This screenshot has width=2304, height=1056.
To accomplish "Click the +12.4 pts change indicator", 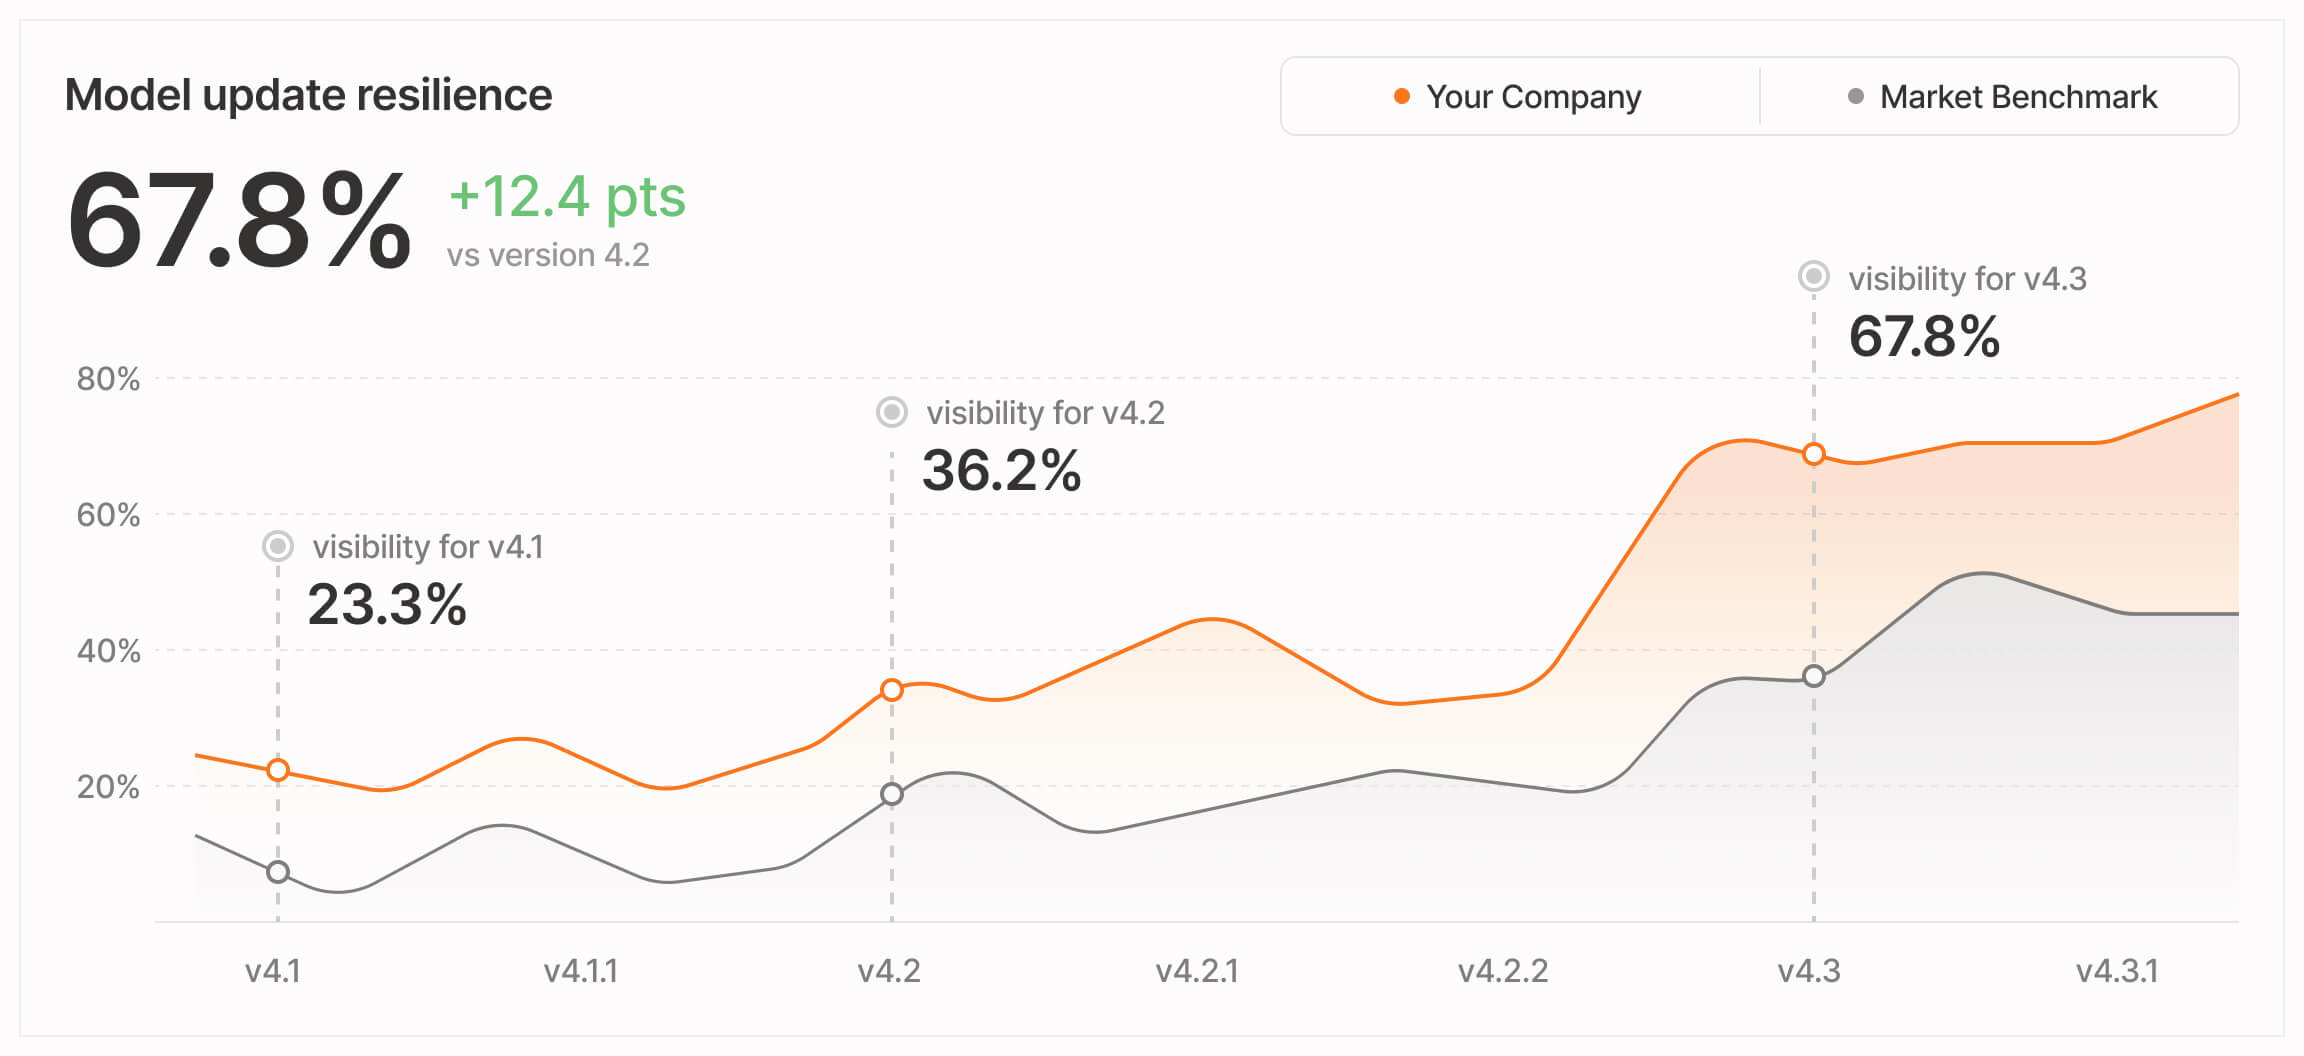I will point(567,196).
